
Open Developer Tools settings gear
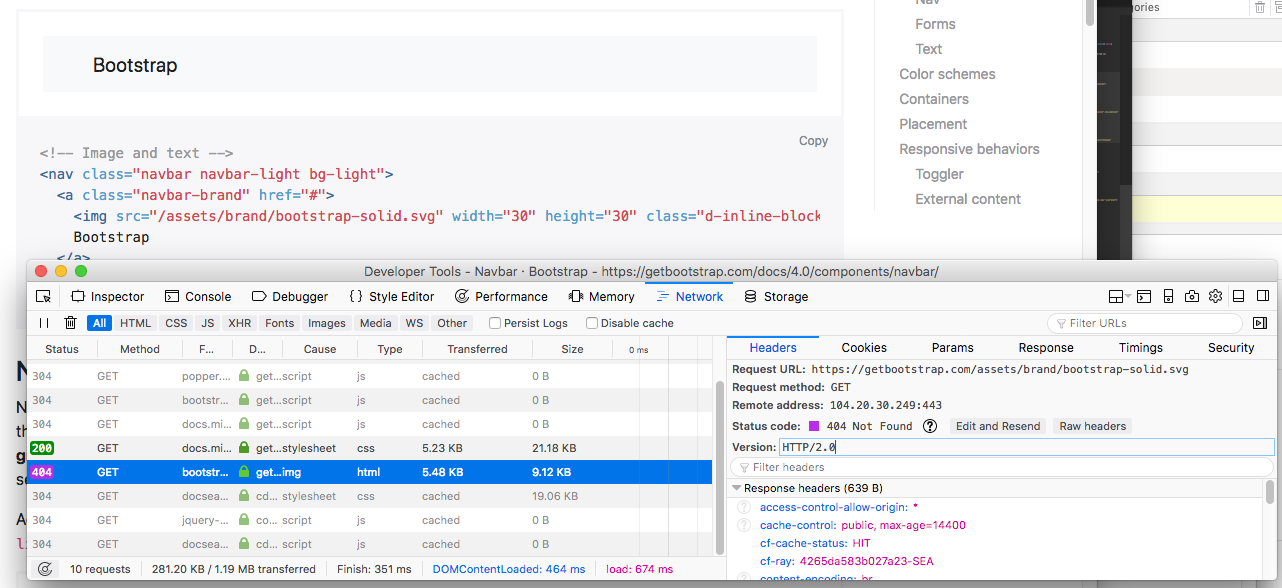point(1216,297)
